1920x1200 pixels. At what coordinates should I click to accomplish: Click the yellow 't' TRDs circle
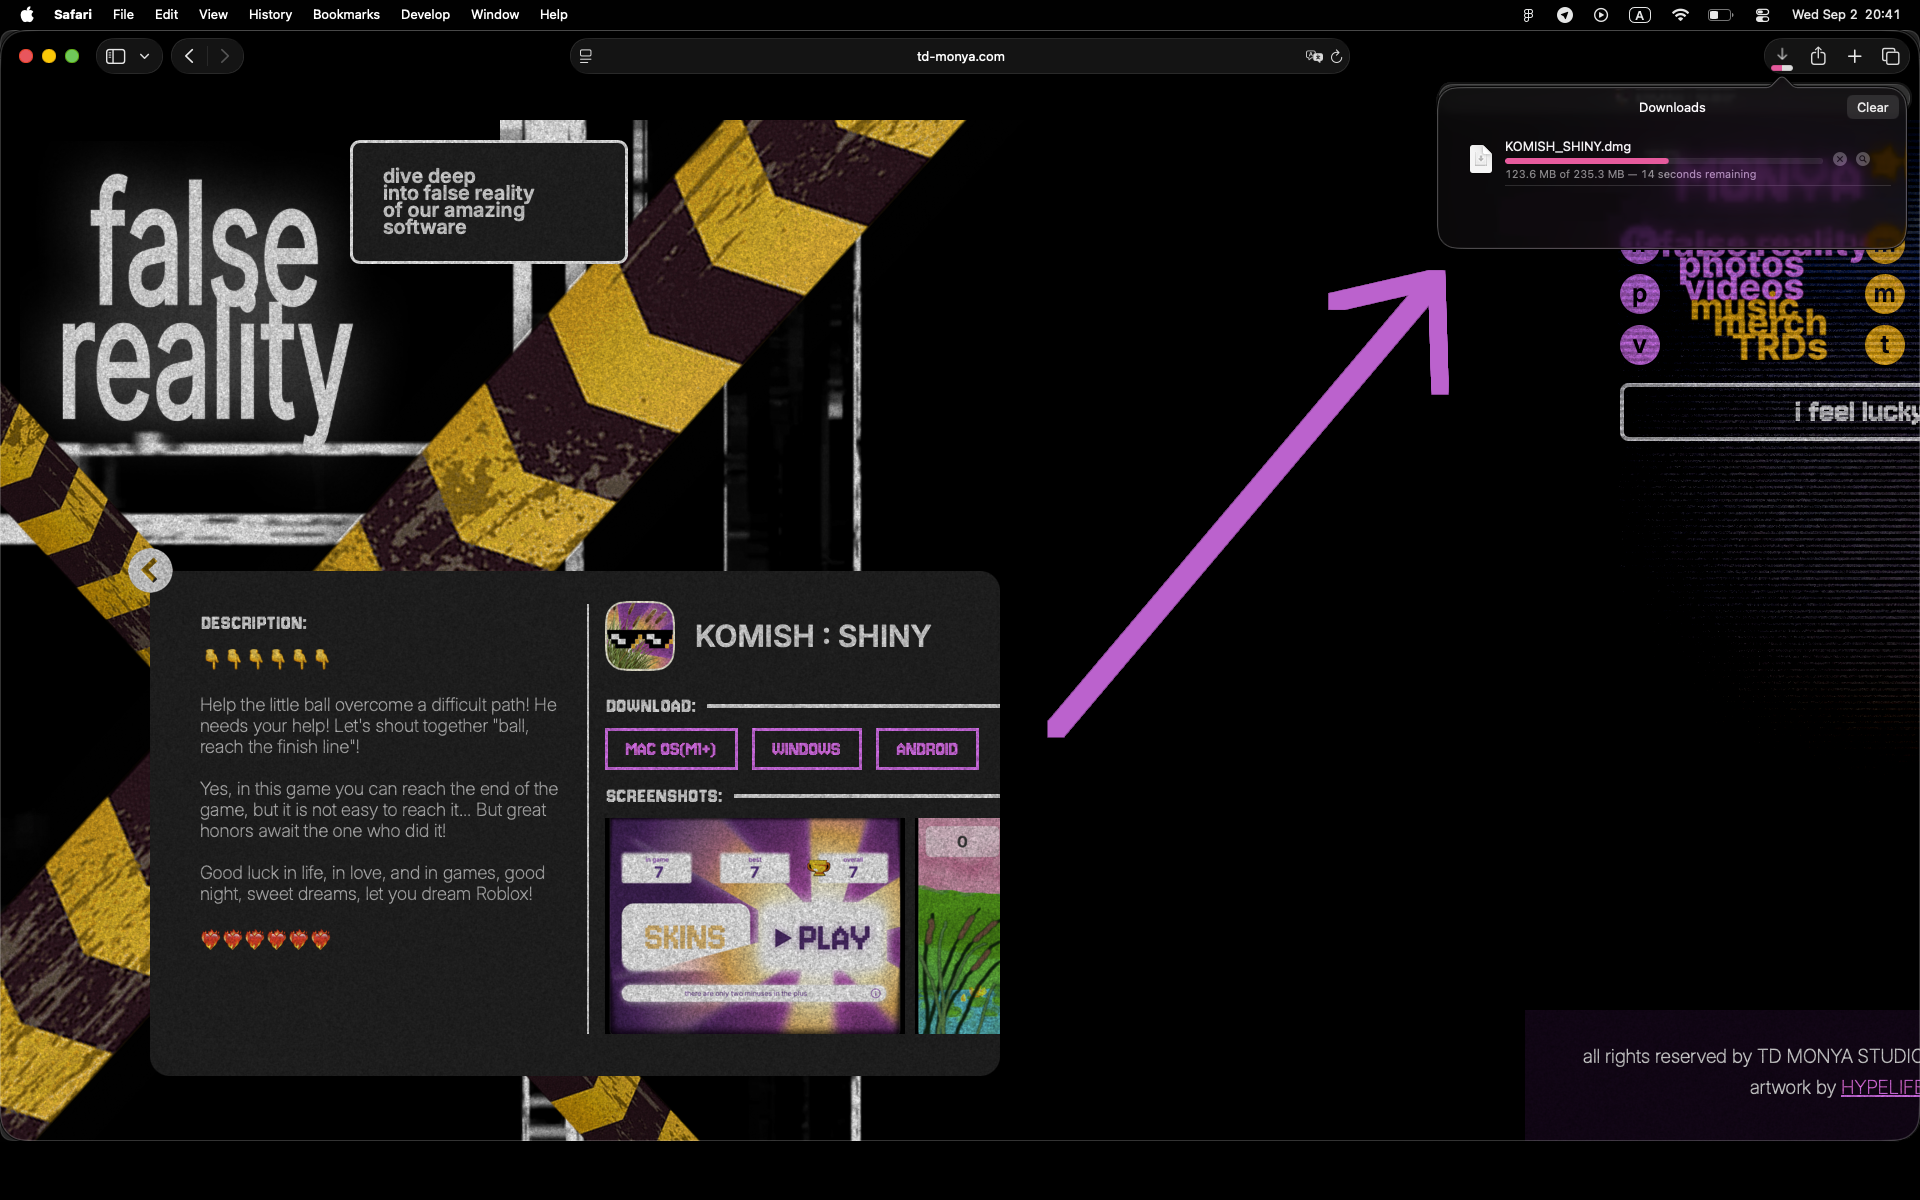[1885, 346]
